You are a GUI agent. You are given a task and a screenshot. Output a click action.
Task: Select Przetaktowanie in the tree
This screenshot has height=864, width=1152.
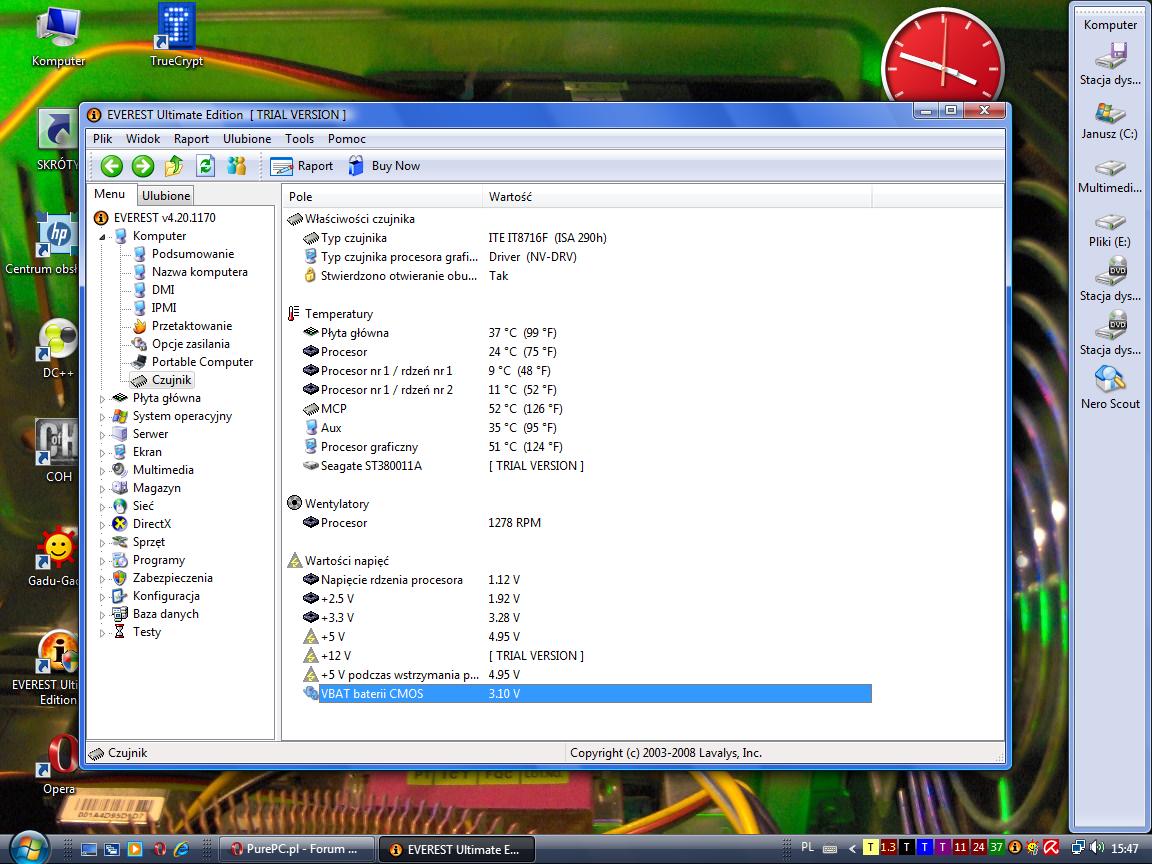(191, 326)
